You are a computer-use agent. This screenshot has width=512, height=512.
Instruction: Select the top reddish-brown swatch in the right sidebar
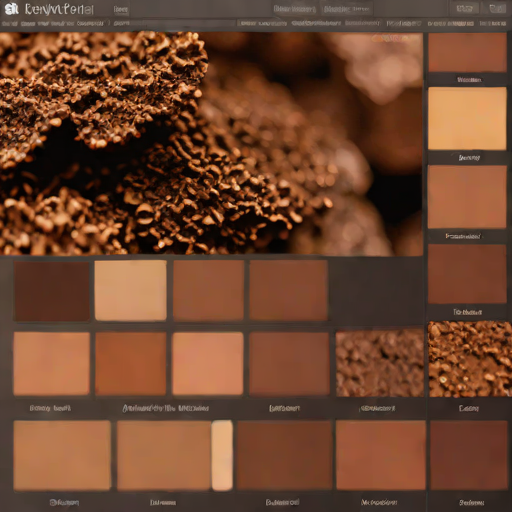coord(467,52)
